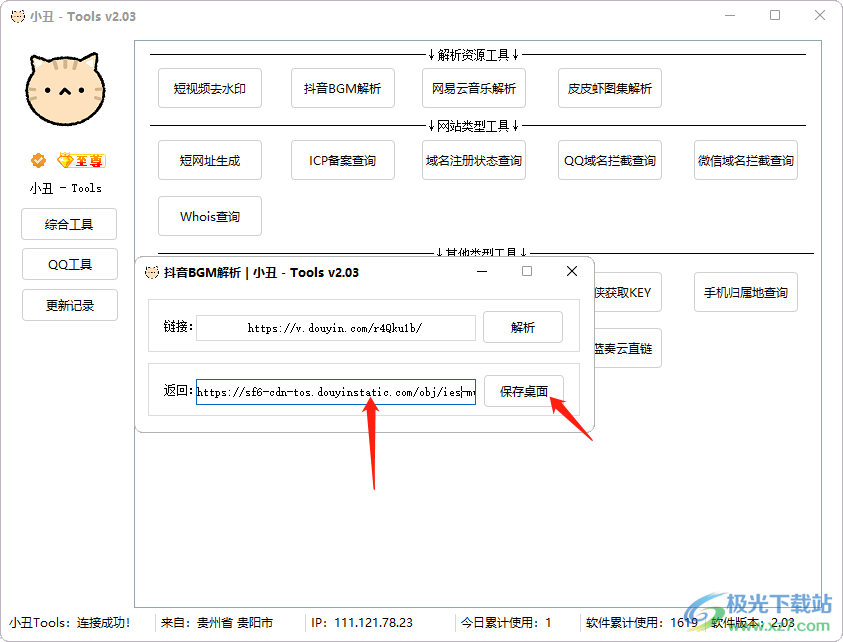Click the IP: 111.121.78.23 status entry
The width and height of the screenshot is (843, 642).
click(x=362, y=623)
